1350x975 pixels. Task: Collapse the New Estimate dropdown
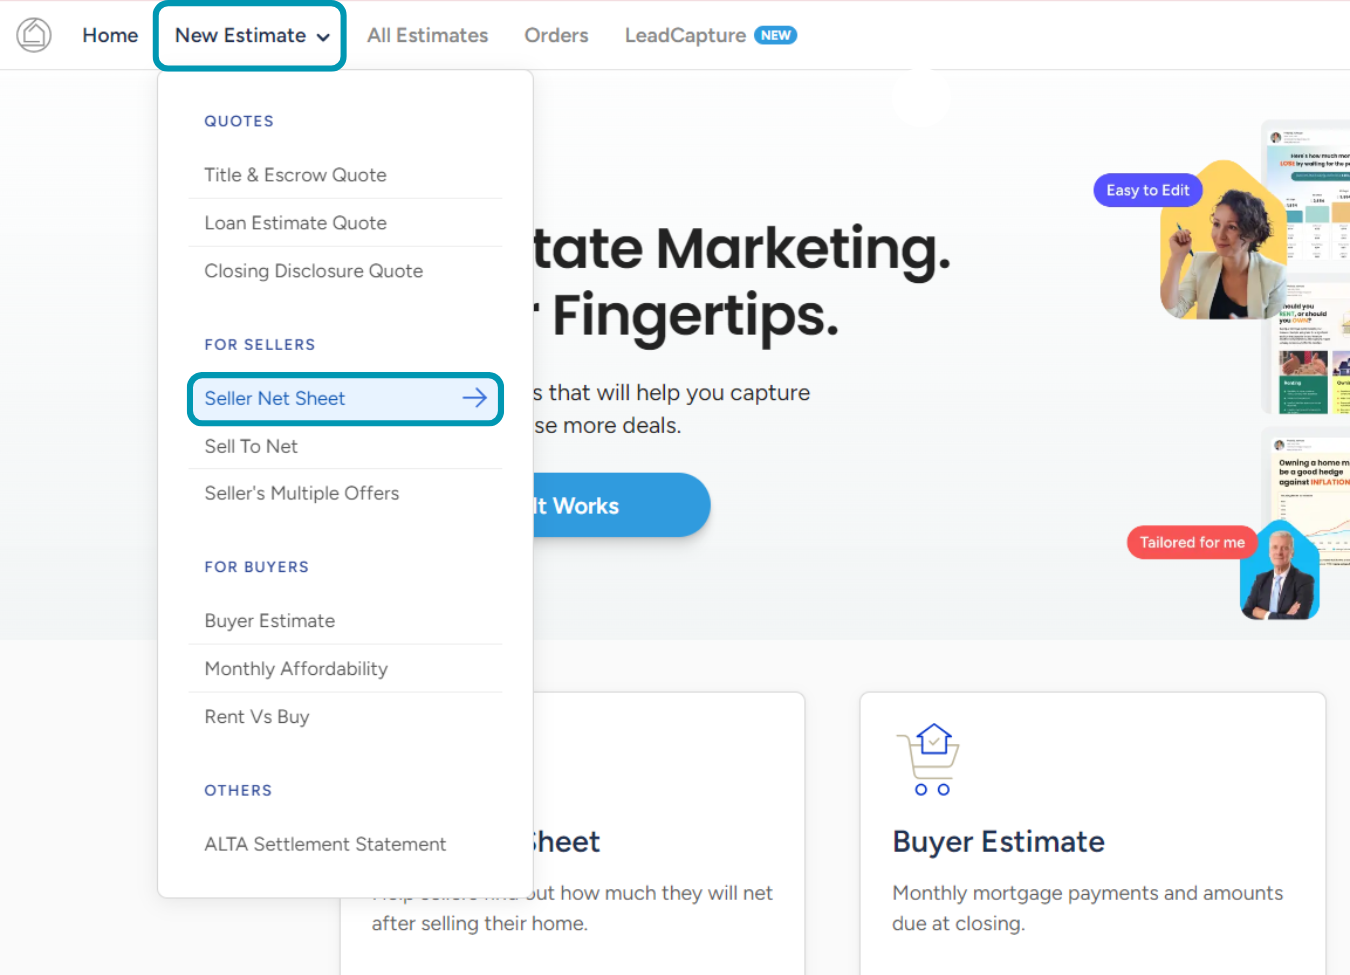250,35
